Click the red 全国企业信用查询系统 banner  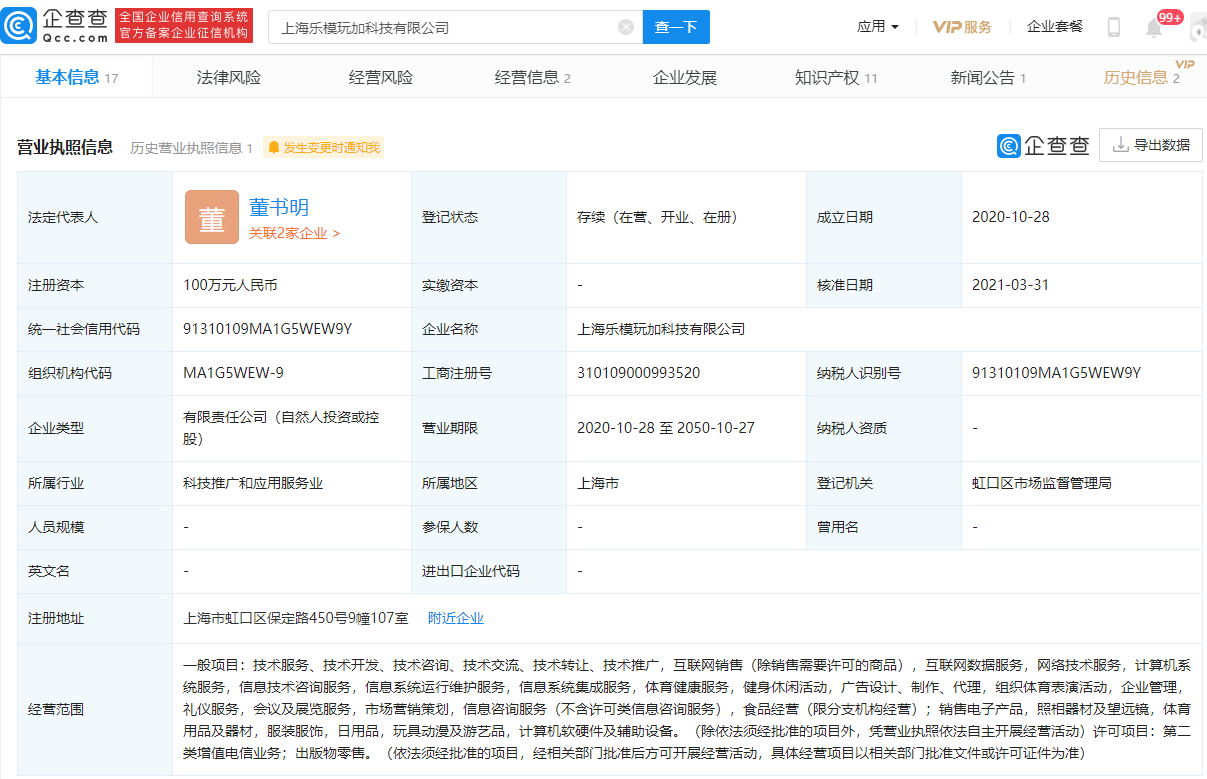click(184, 26)
